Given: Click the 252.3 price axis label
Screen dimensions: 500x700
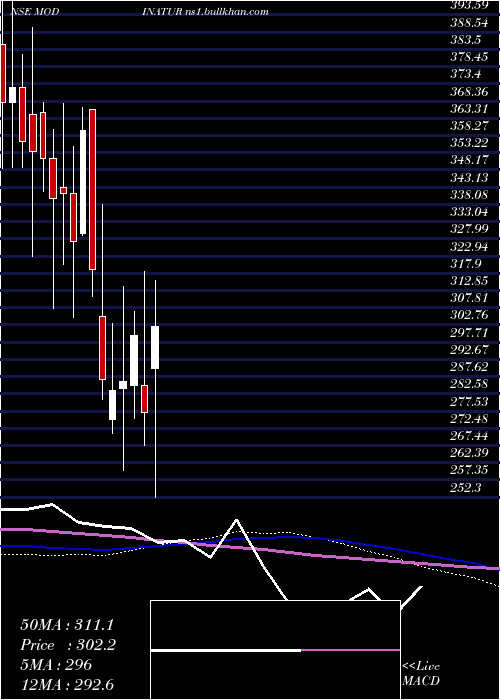Looking at the screenshot, I should pyautogui.click(x=466, y=488).
